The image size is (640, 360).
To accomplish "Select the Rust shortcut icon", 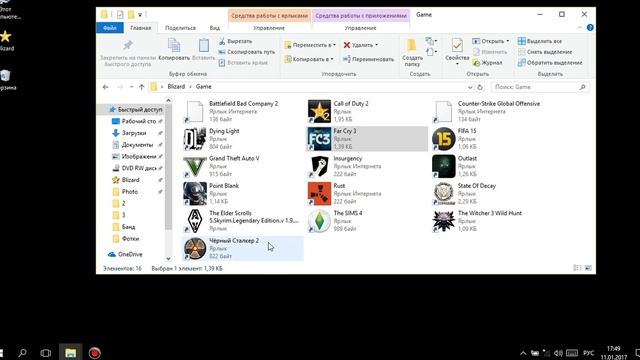I will coord(319,193).
